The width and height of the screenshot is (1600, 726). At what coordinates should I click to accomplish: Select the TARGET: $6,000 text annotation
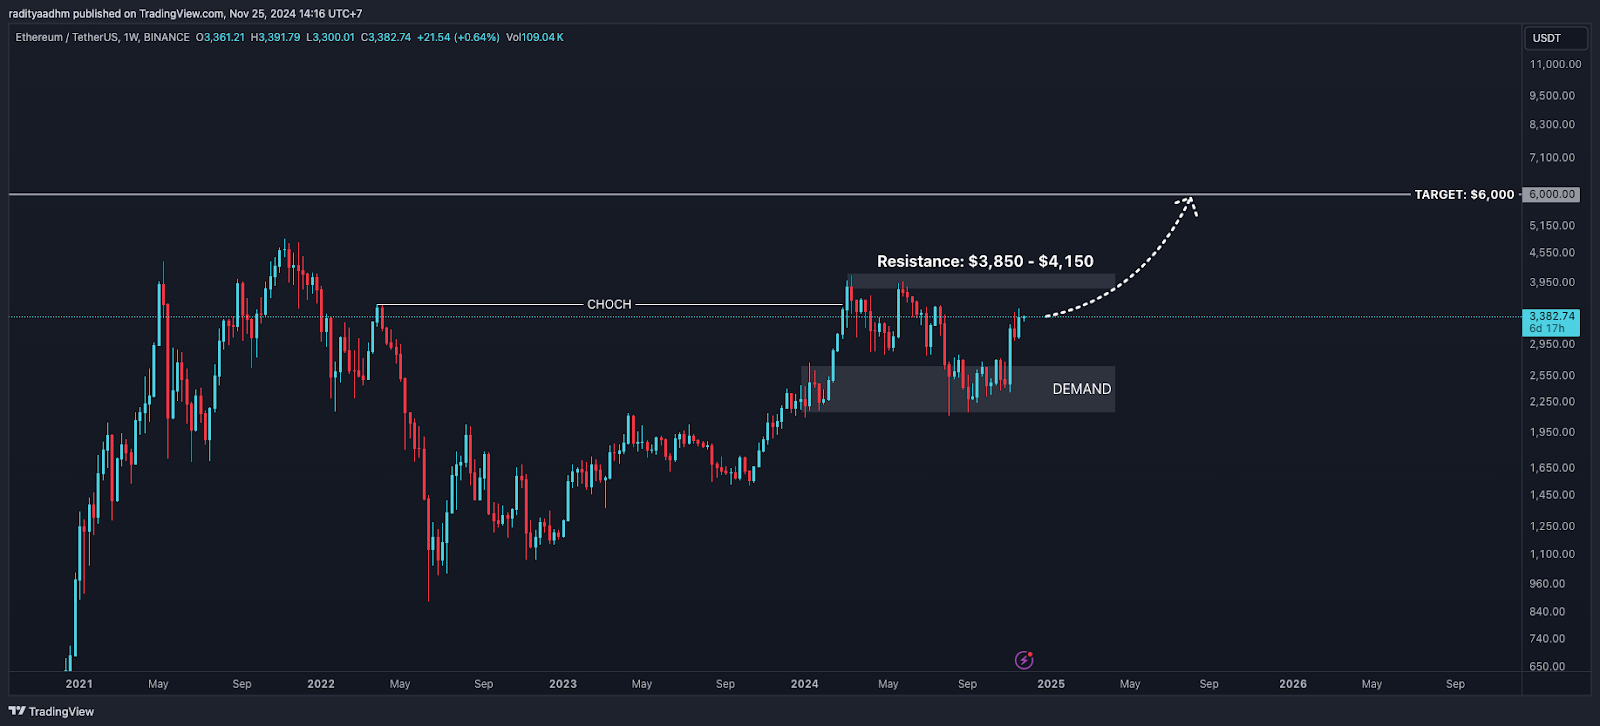[x=1464, y=194]
